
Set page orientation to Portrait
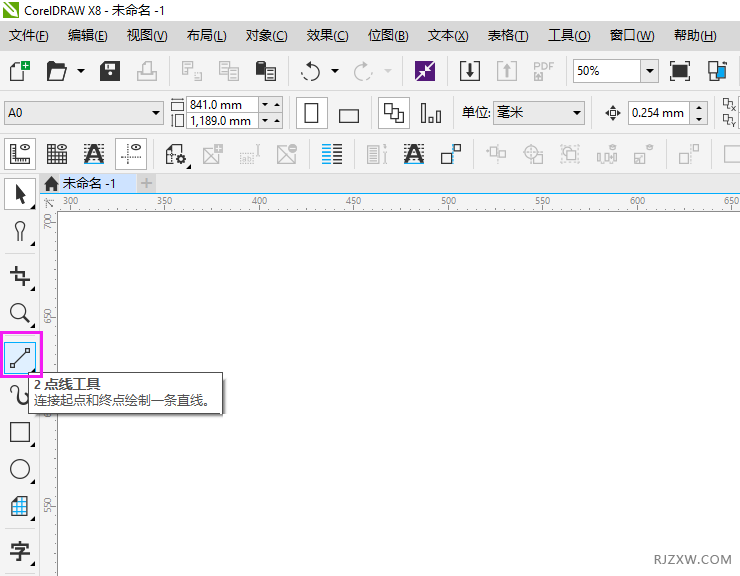point(311,113)
